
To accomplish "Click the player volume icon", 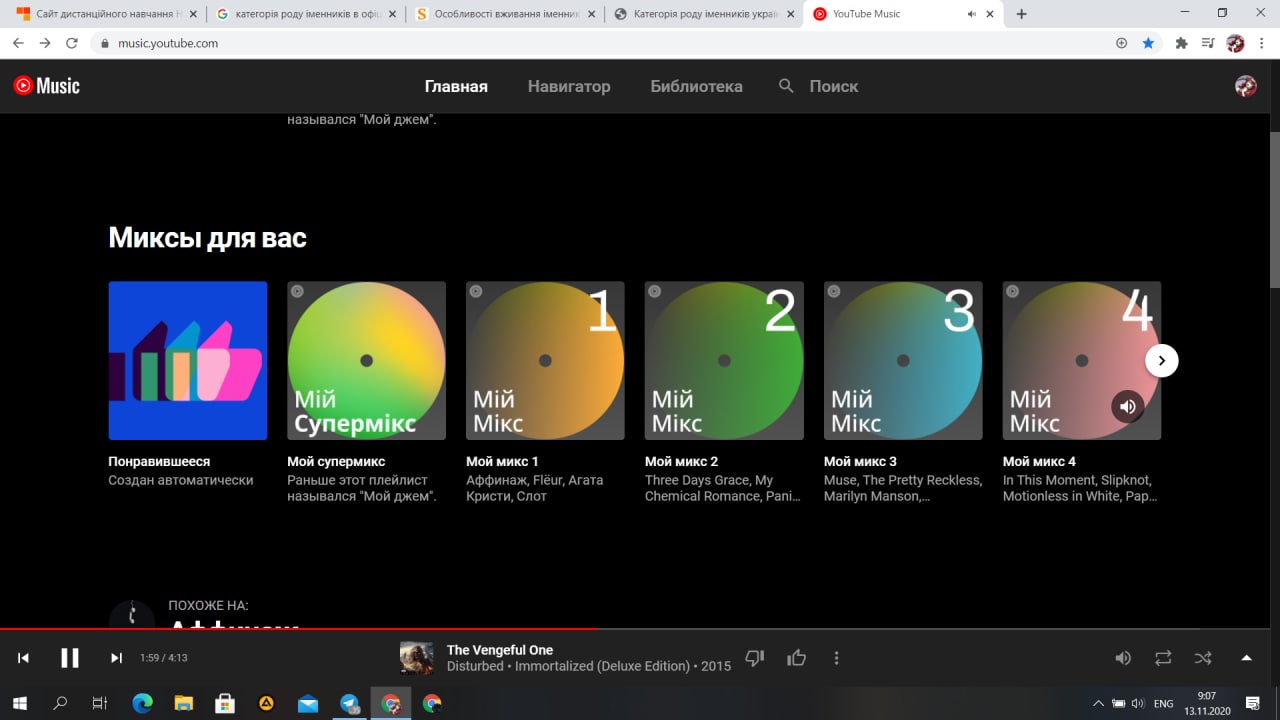I will click(1123, 657).
